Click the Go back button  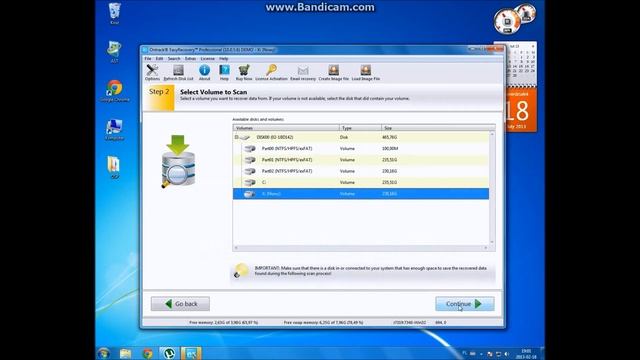coord(180,304)
